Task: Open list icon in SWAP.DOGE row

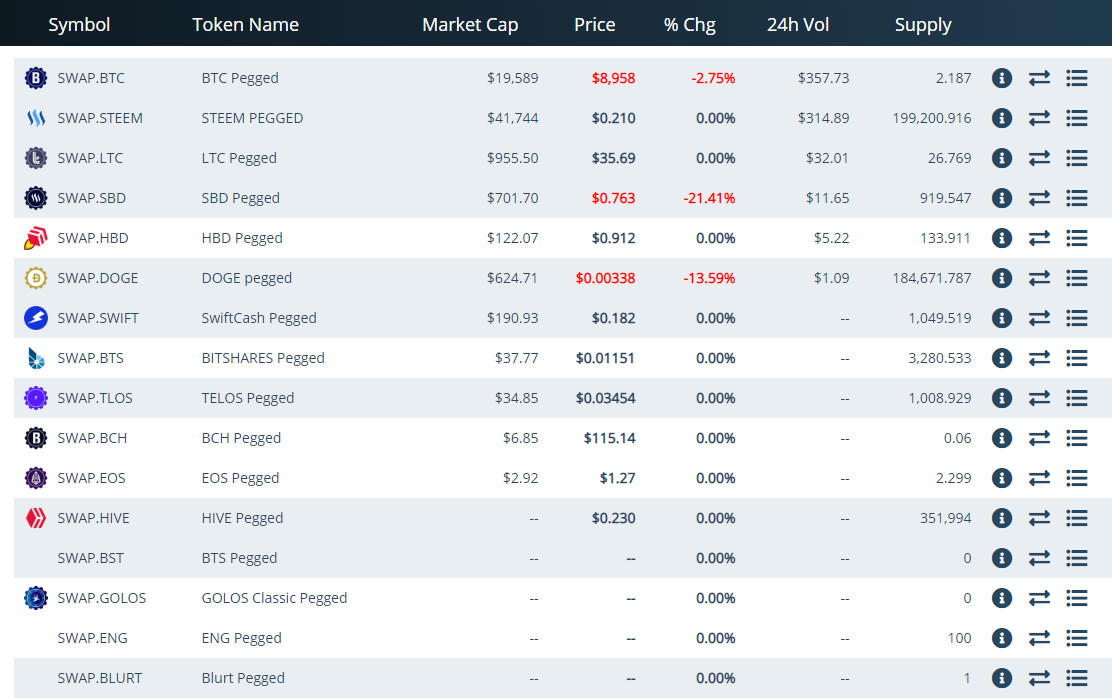Action: [x=1077, y=278]
